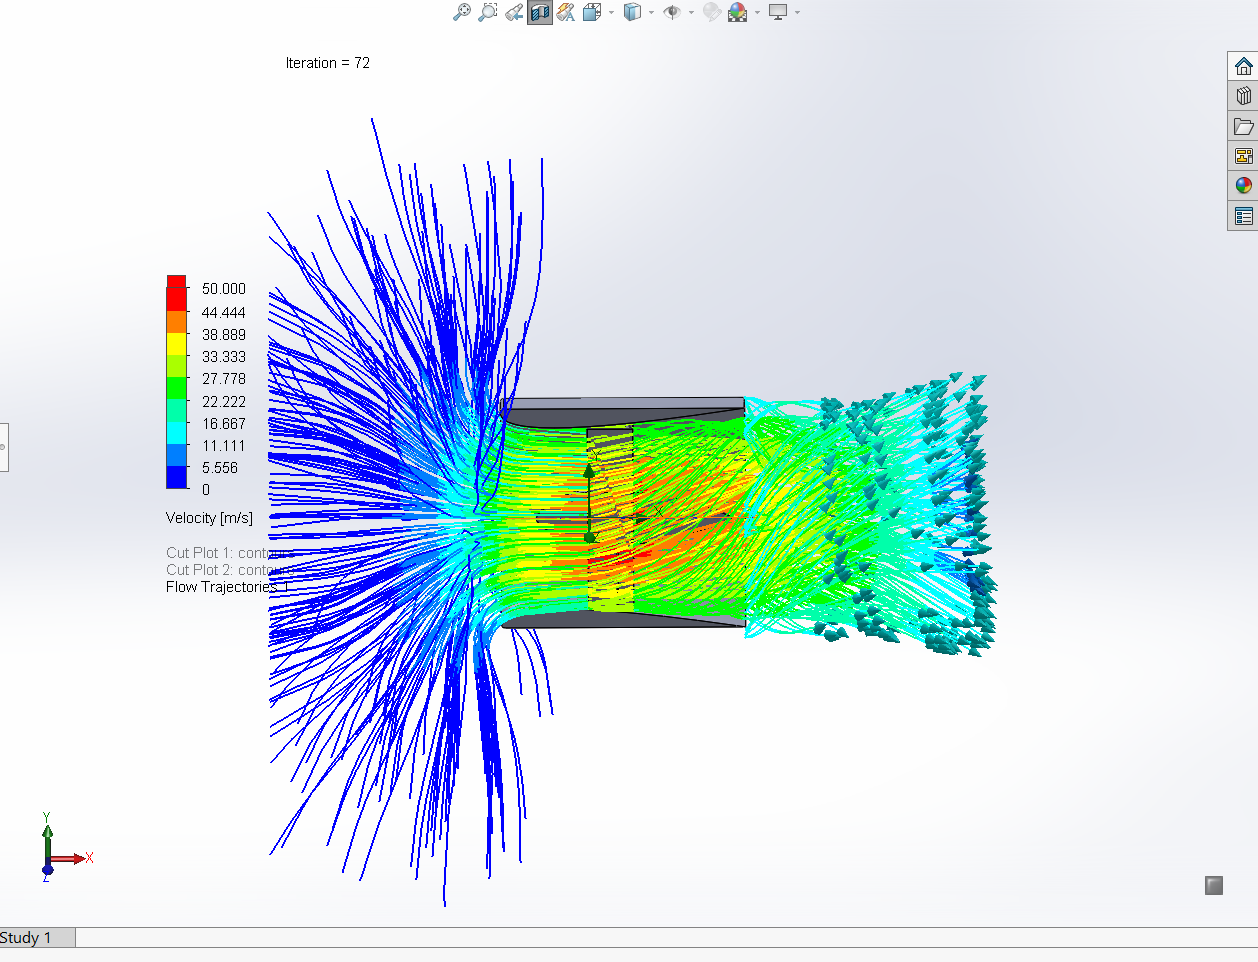Click the Edit Appearance sphere icon
The height and width of the screenshot is (962, 1258).
[712, 12]
